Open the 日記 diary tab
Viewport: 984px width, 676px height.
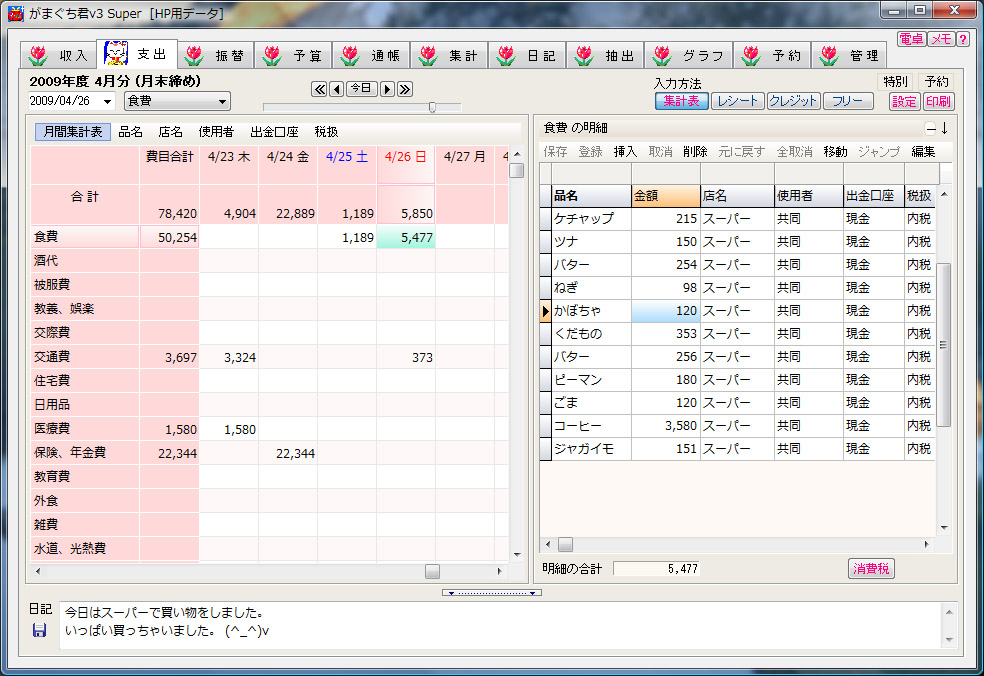coord(527,55)
